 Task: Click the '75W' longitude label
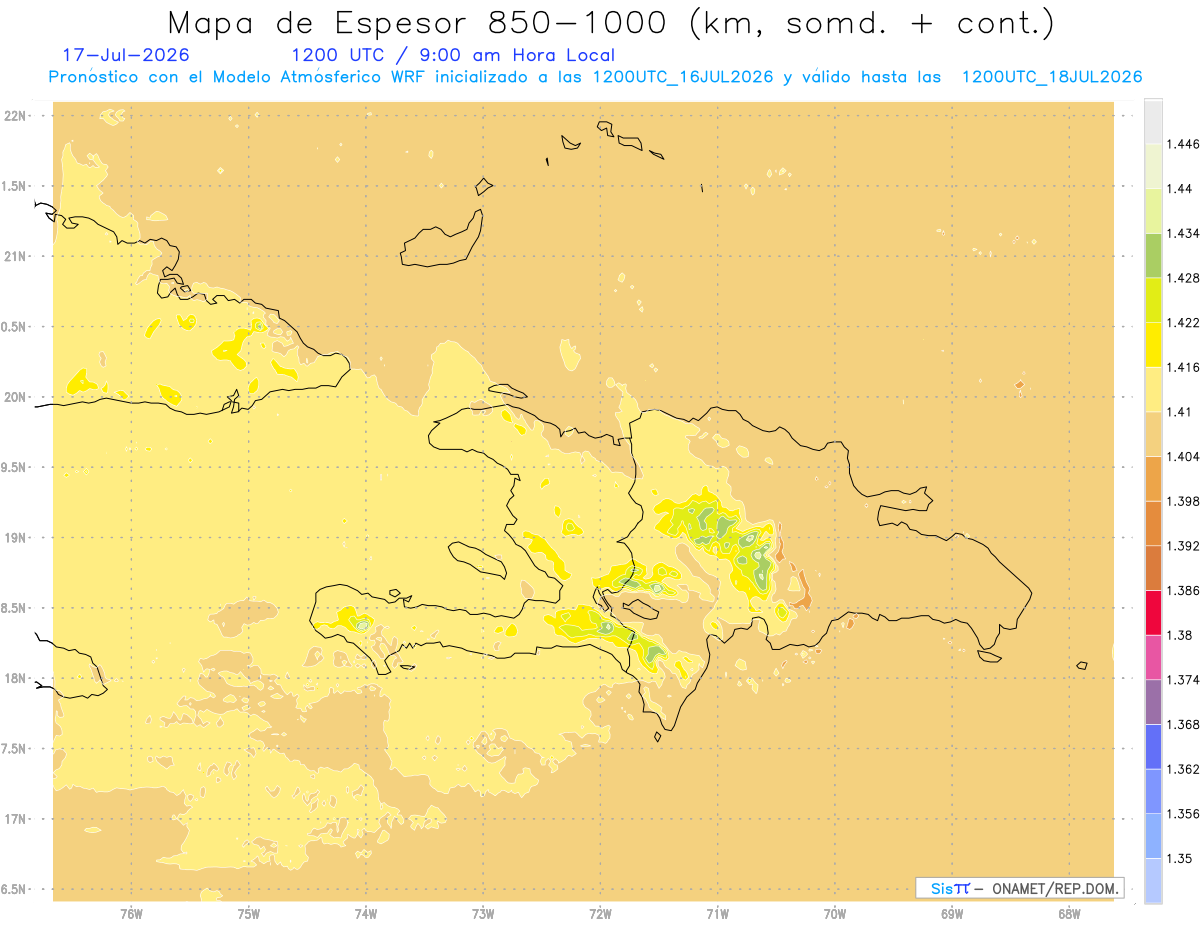249,914
